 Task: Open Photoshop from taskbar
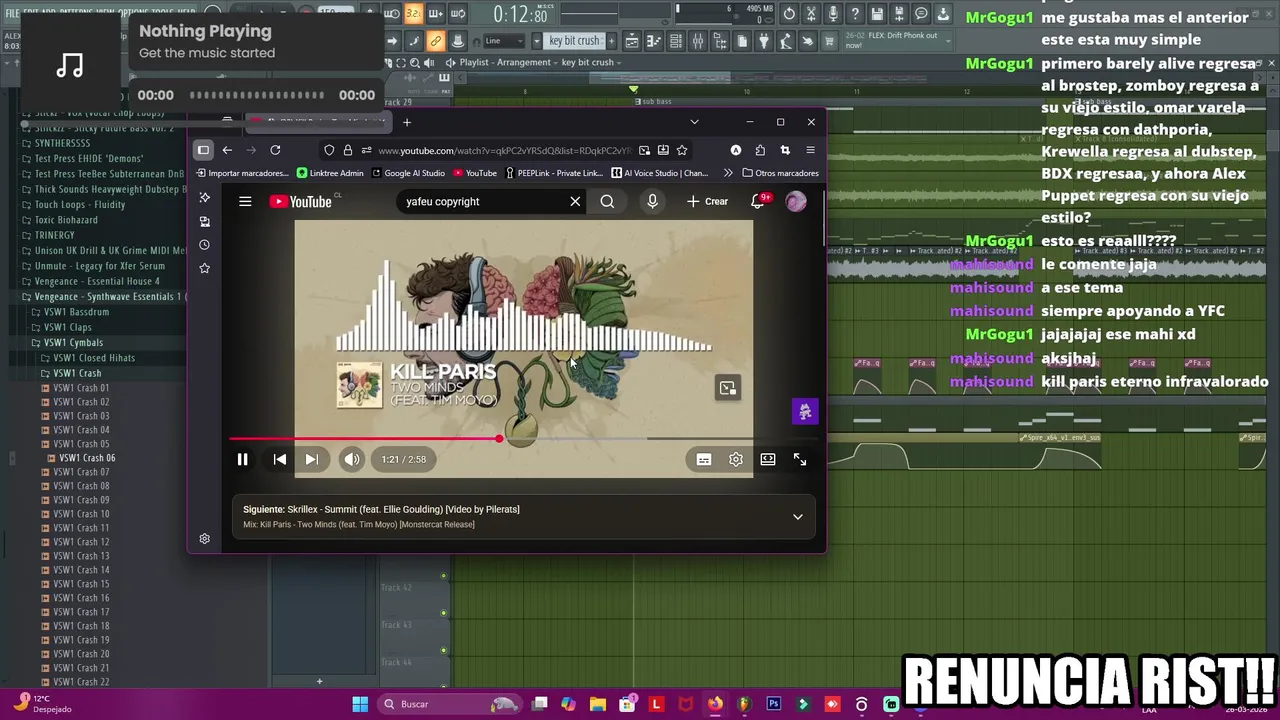point(773,704)
